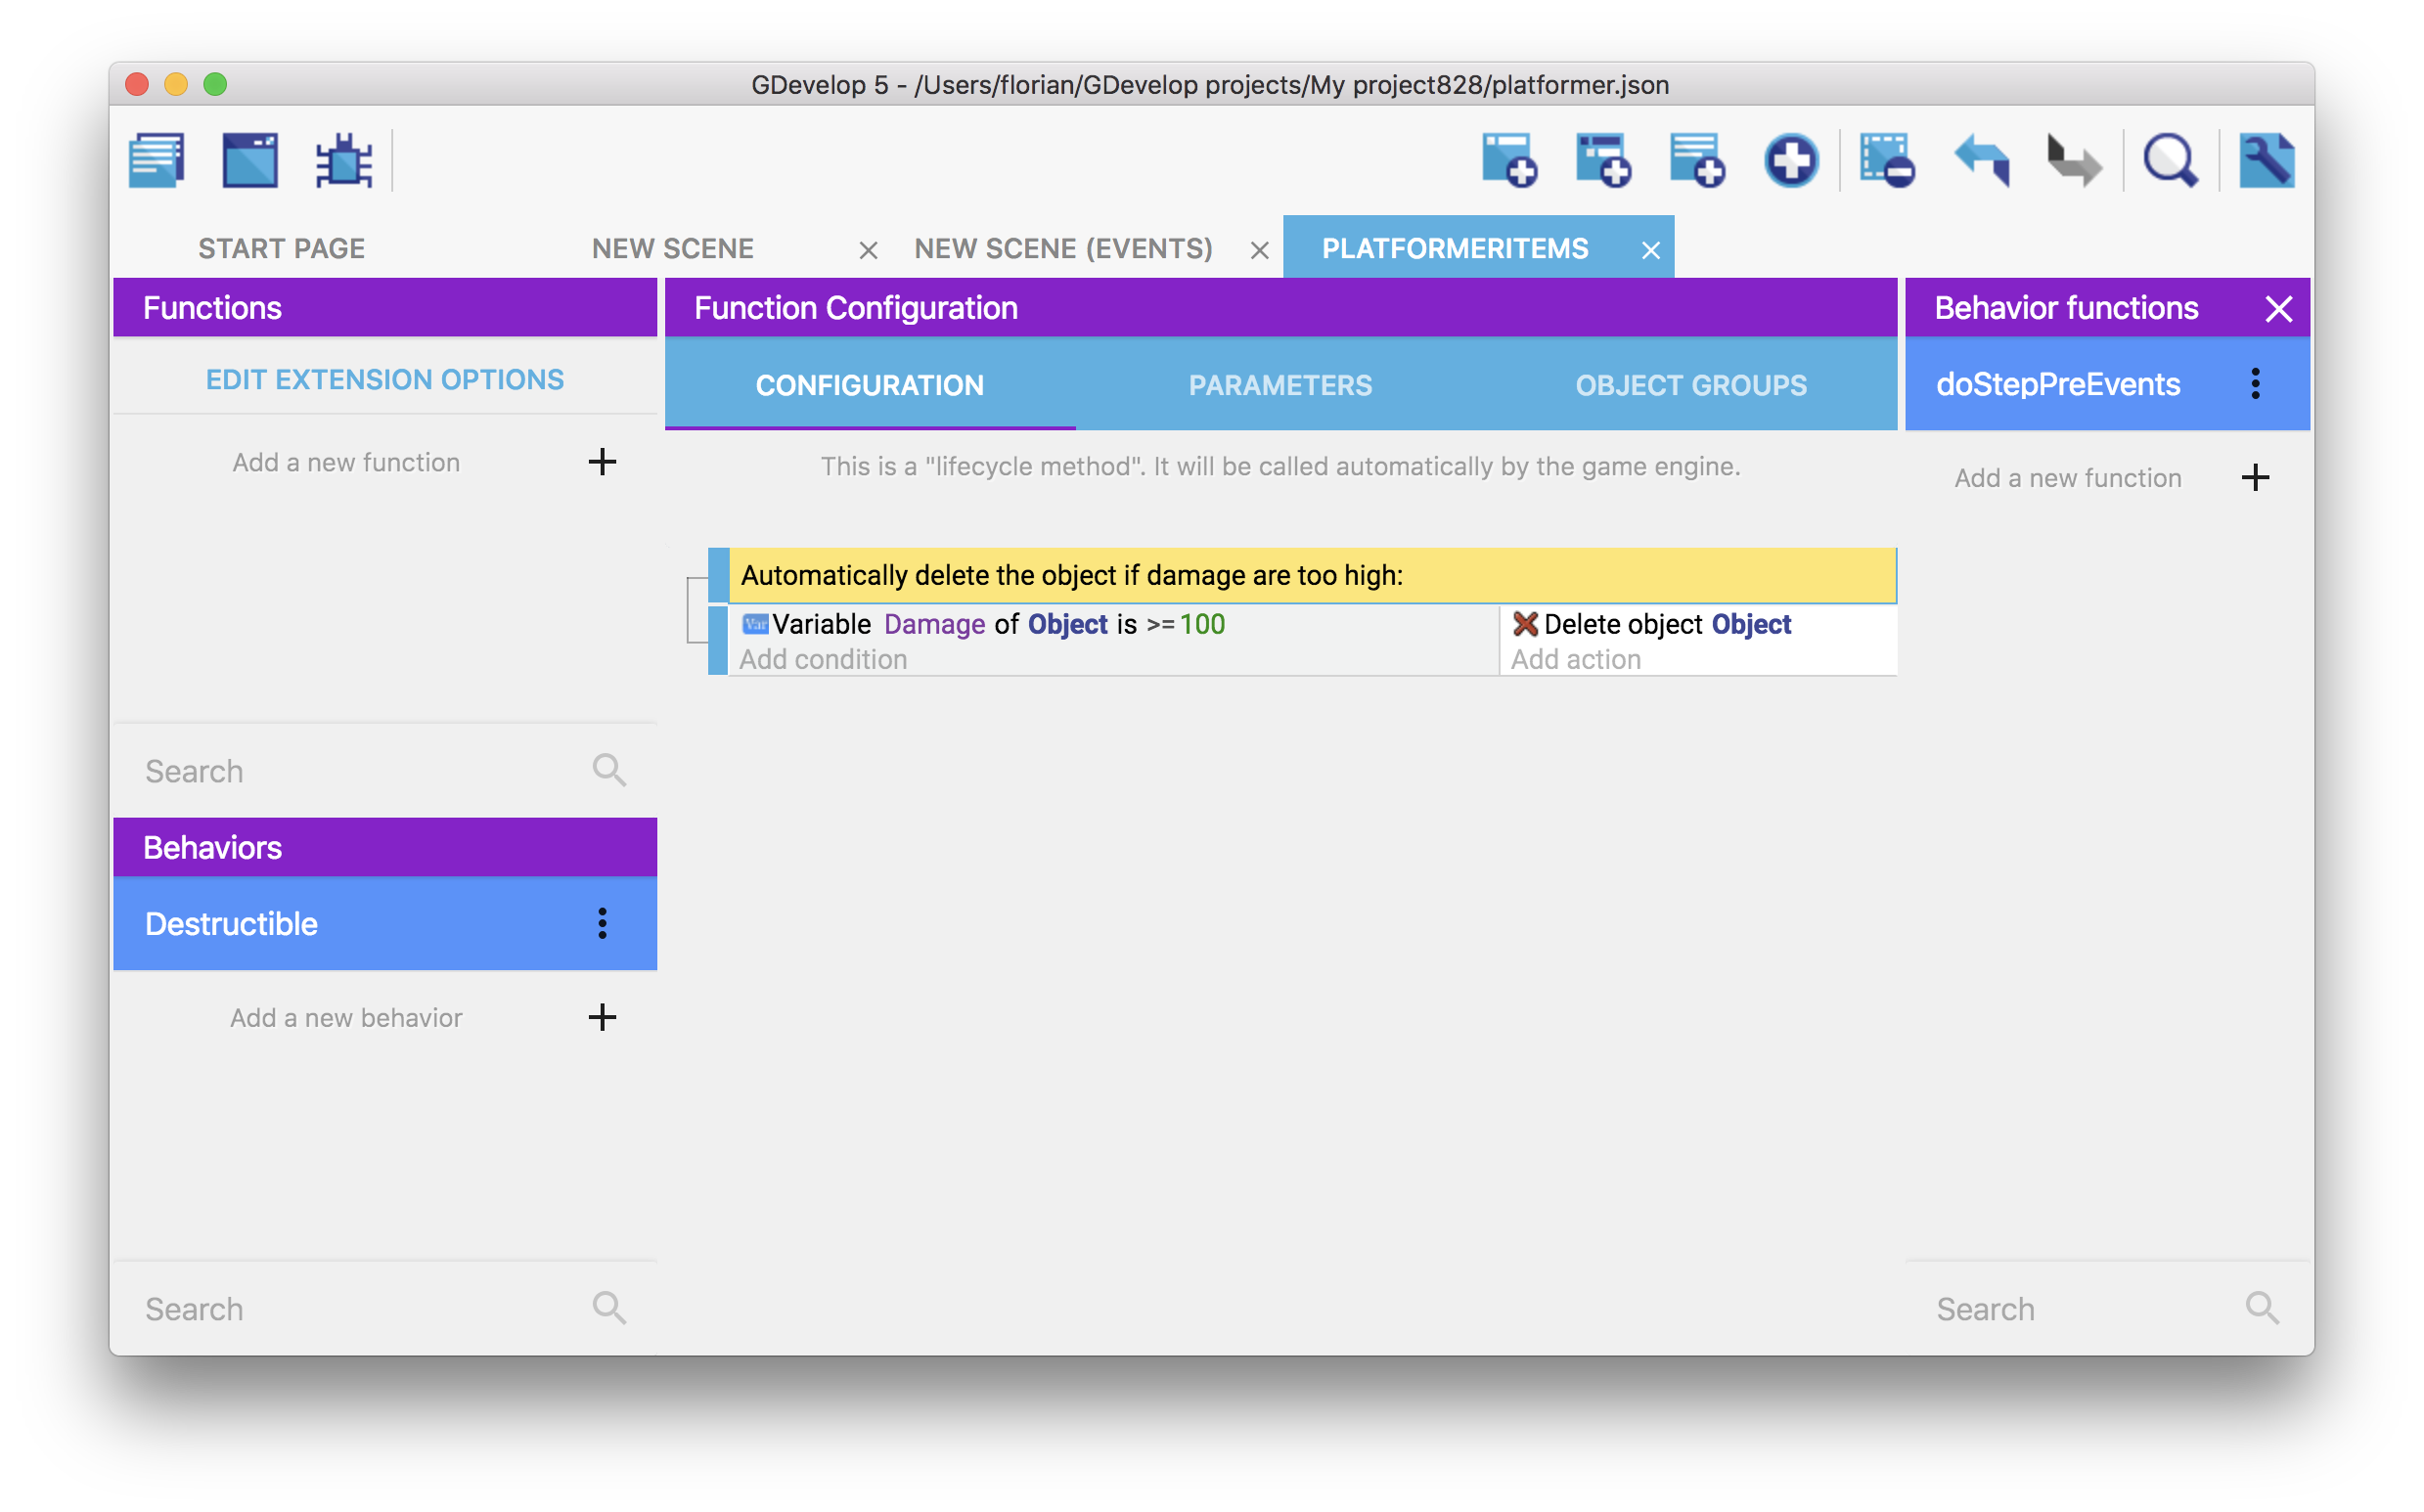Open the debugger chip icon
The width and height of the screenshot is (2424, 1512).
344,160
